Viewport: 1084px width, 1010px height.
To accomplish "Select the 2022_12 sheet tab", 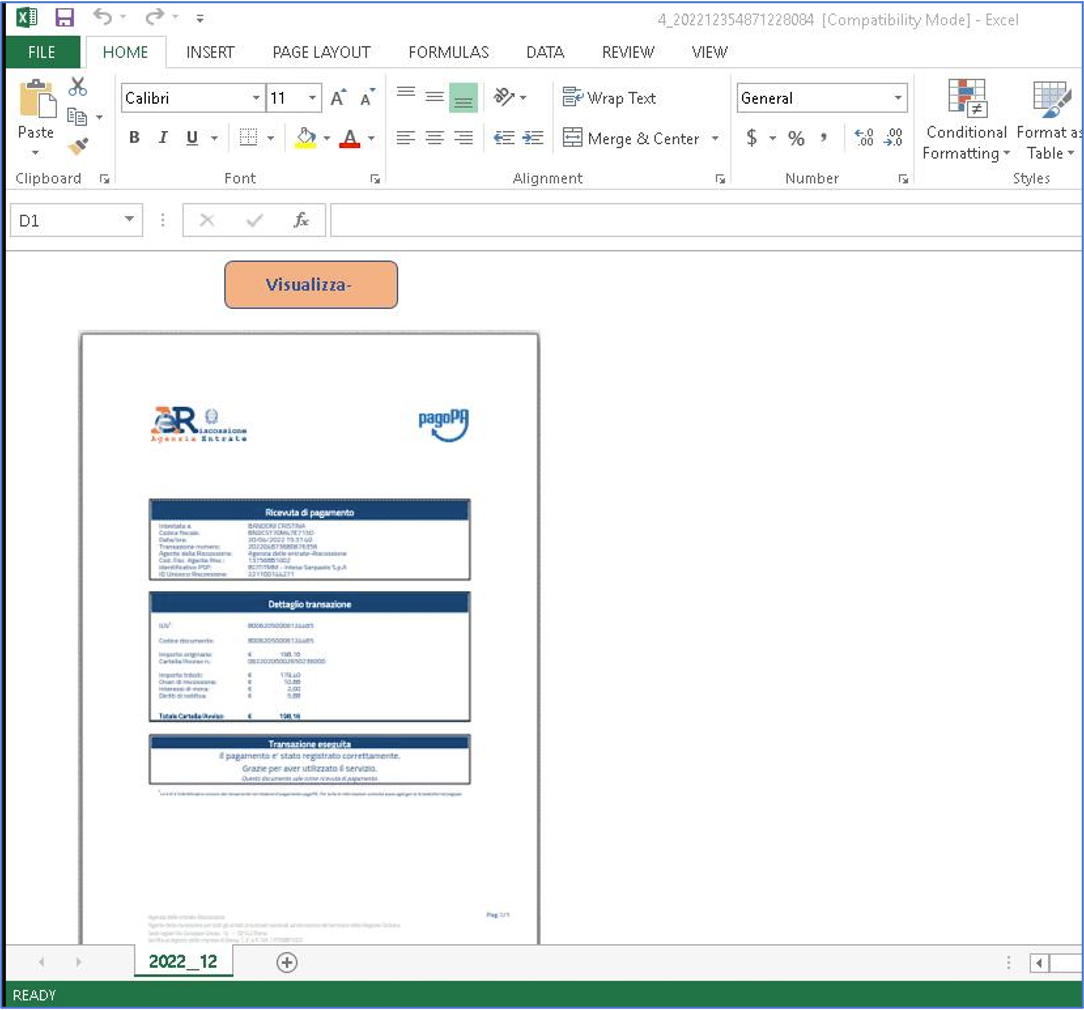I will click(x=183, y=962).
